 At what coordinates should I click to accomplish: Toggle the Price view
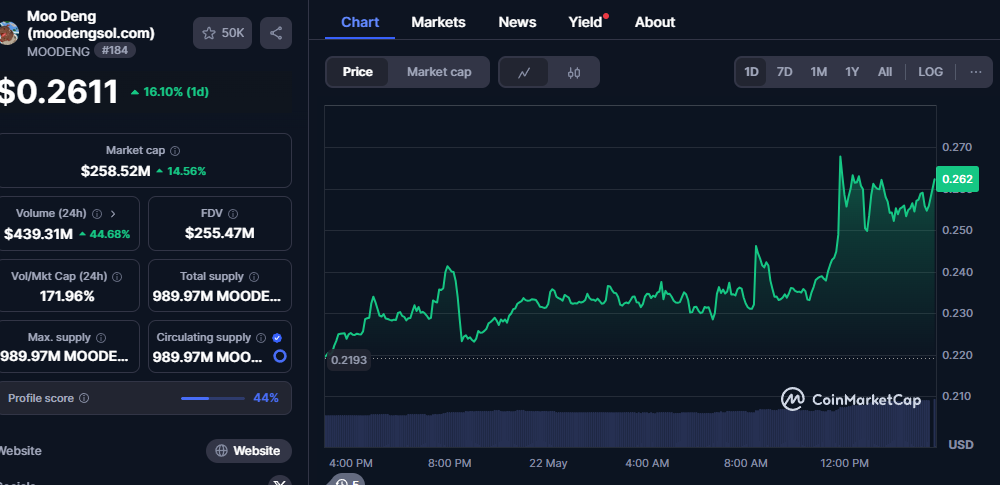pos(357,72)
